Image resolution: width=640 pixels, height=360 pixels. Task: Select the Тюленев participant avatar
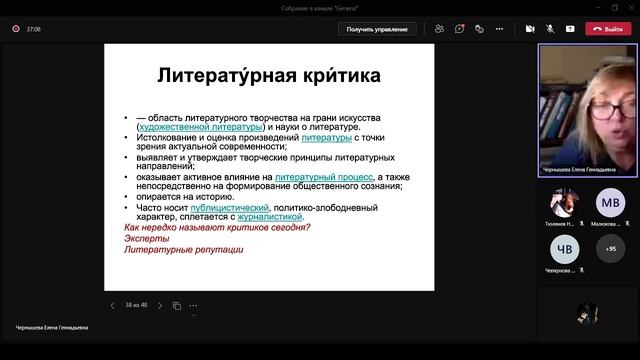pyautogui.click(x=565, y=203)
